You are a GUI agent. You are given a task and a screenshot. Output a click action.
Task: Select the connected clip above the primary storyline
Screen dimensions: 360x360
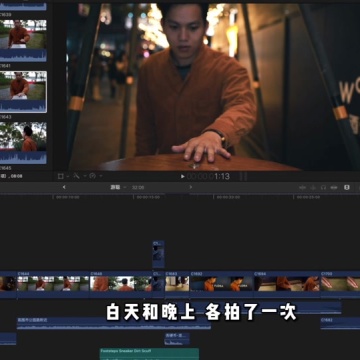pos(158,254)
